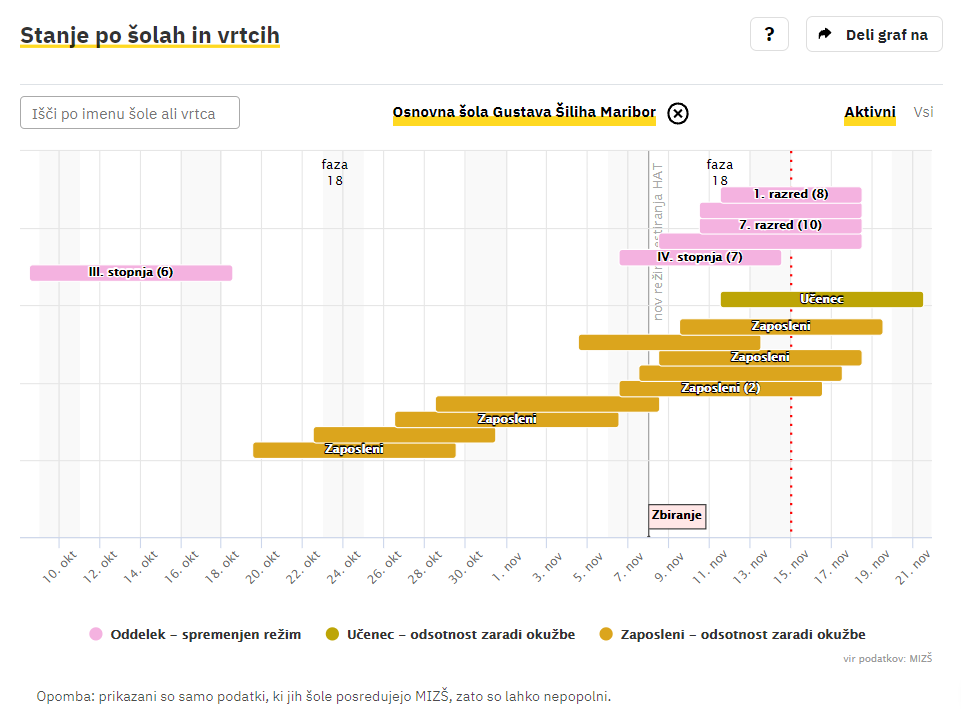Image resolution: width=961 pixels, height=717 pixels.
Task: Click the school name search field
Action: (130, 113)
